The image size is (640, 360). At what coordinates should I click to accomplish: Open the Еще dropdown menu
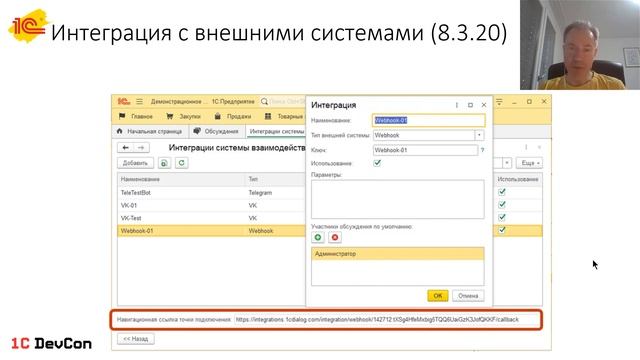point(529,163)
